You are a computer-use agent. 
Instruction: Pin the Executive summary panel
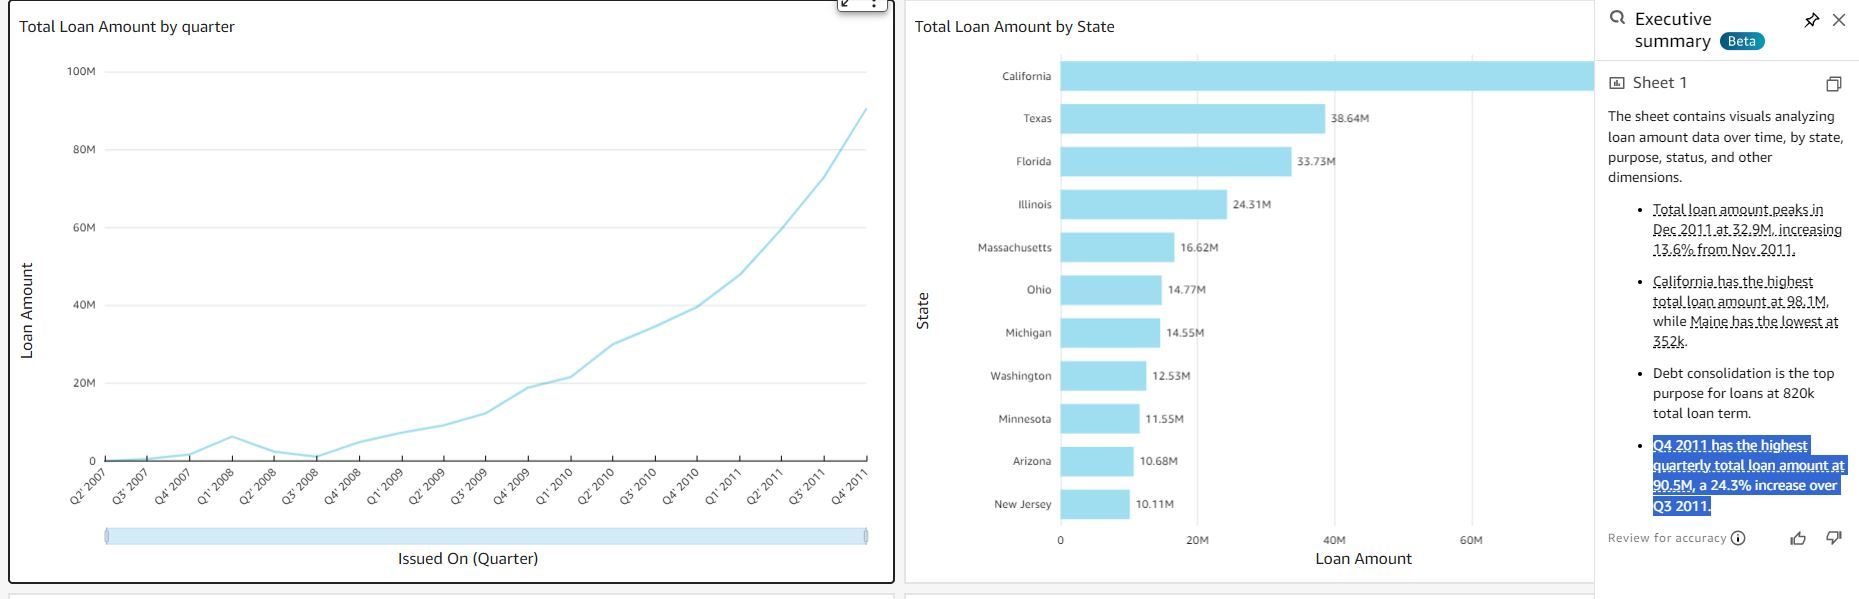pos(1811,20)
